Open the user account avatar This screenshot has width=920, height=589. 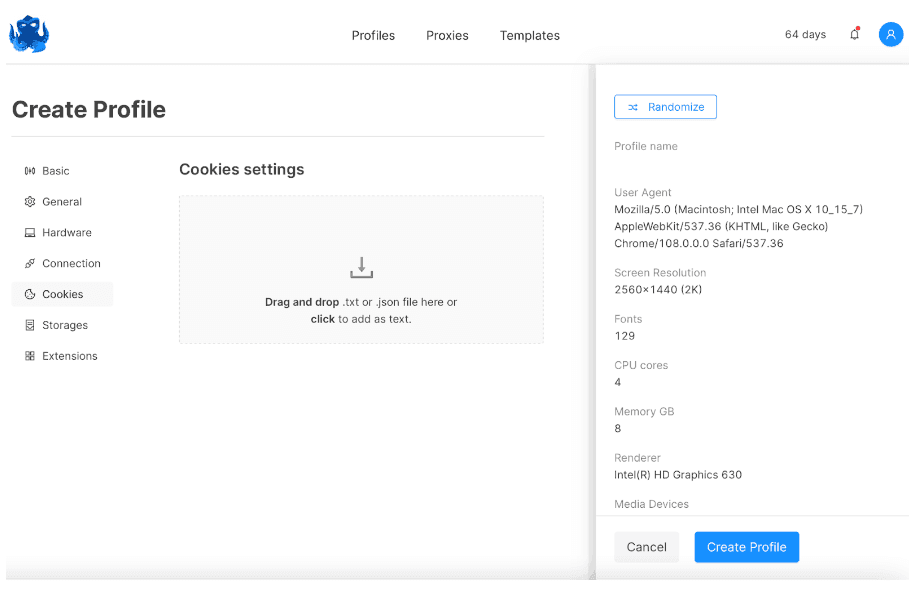[890, 34]
